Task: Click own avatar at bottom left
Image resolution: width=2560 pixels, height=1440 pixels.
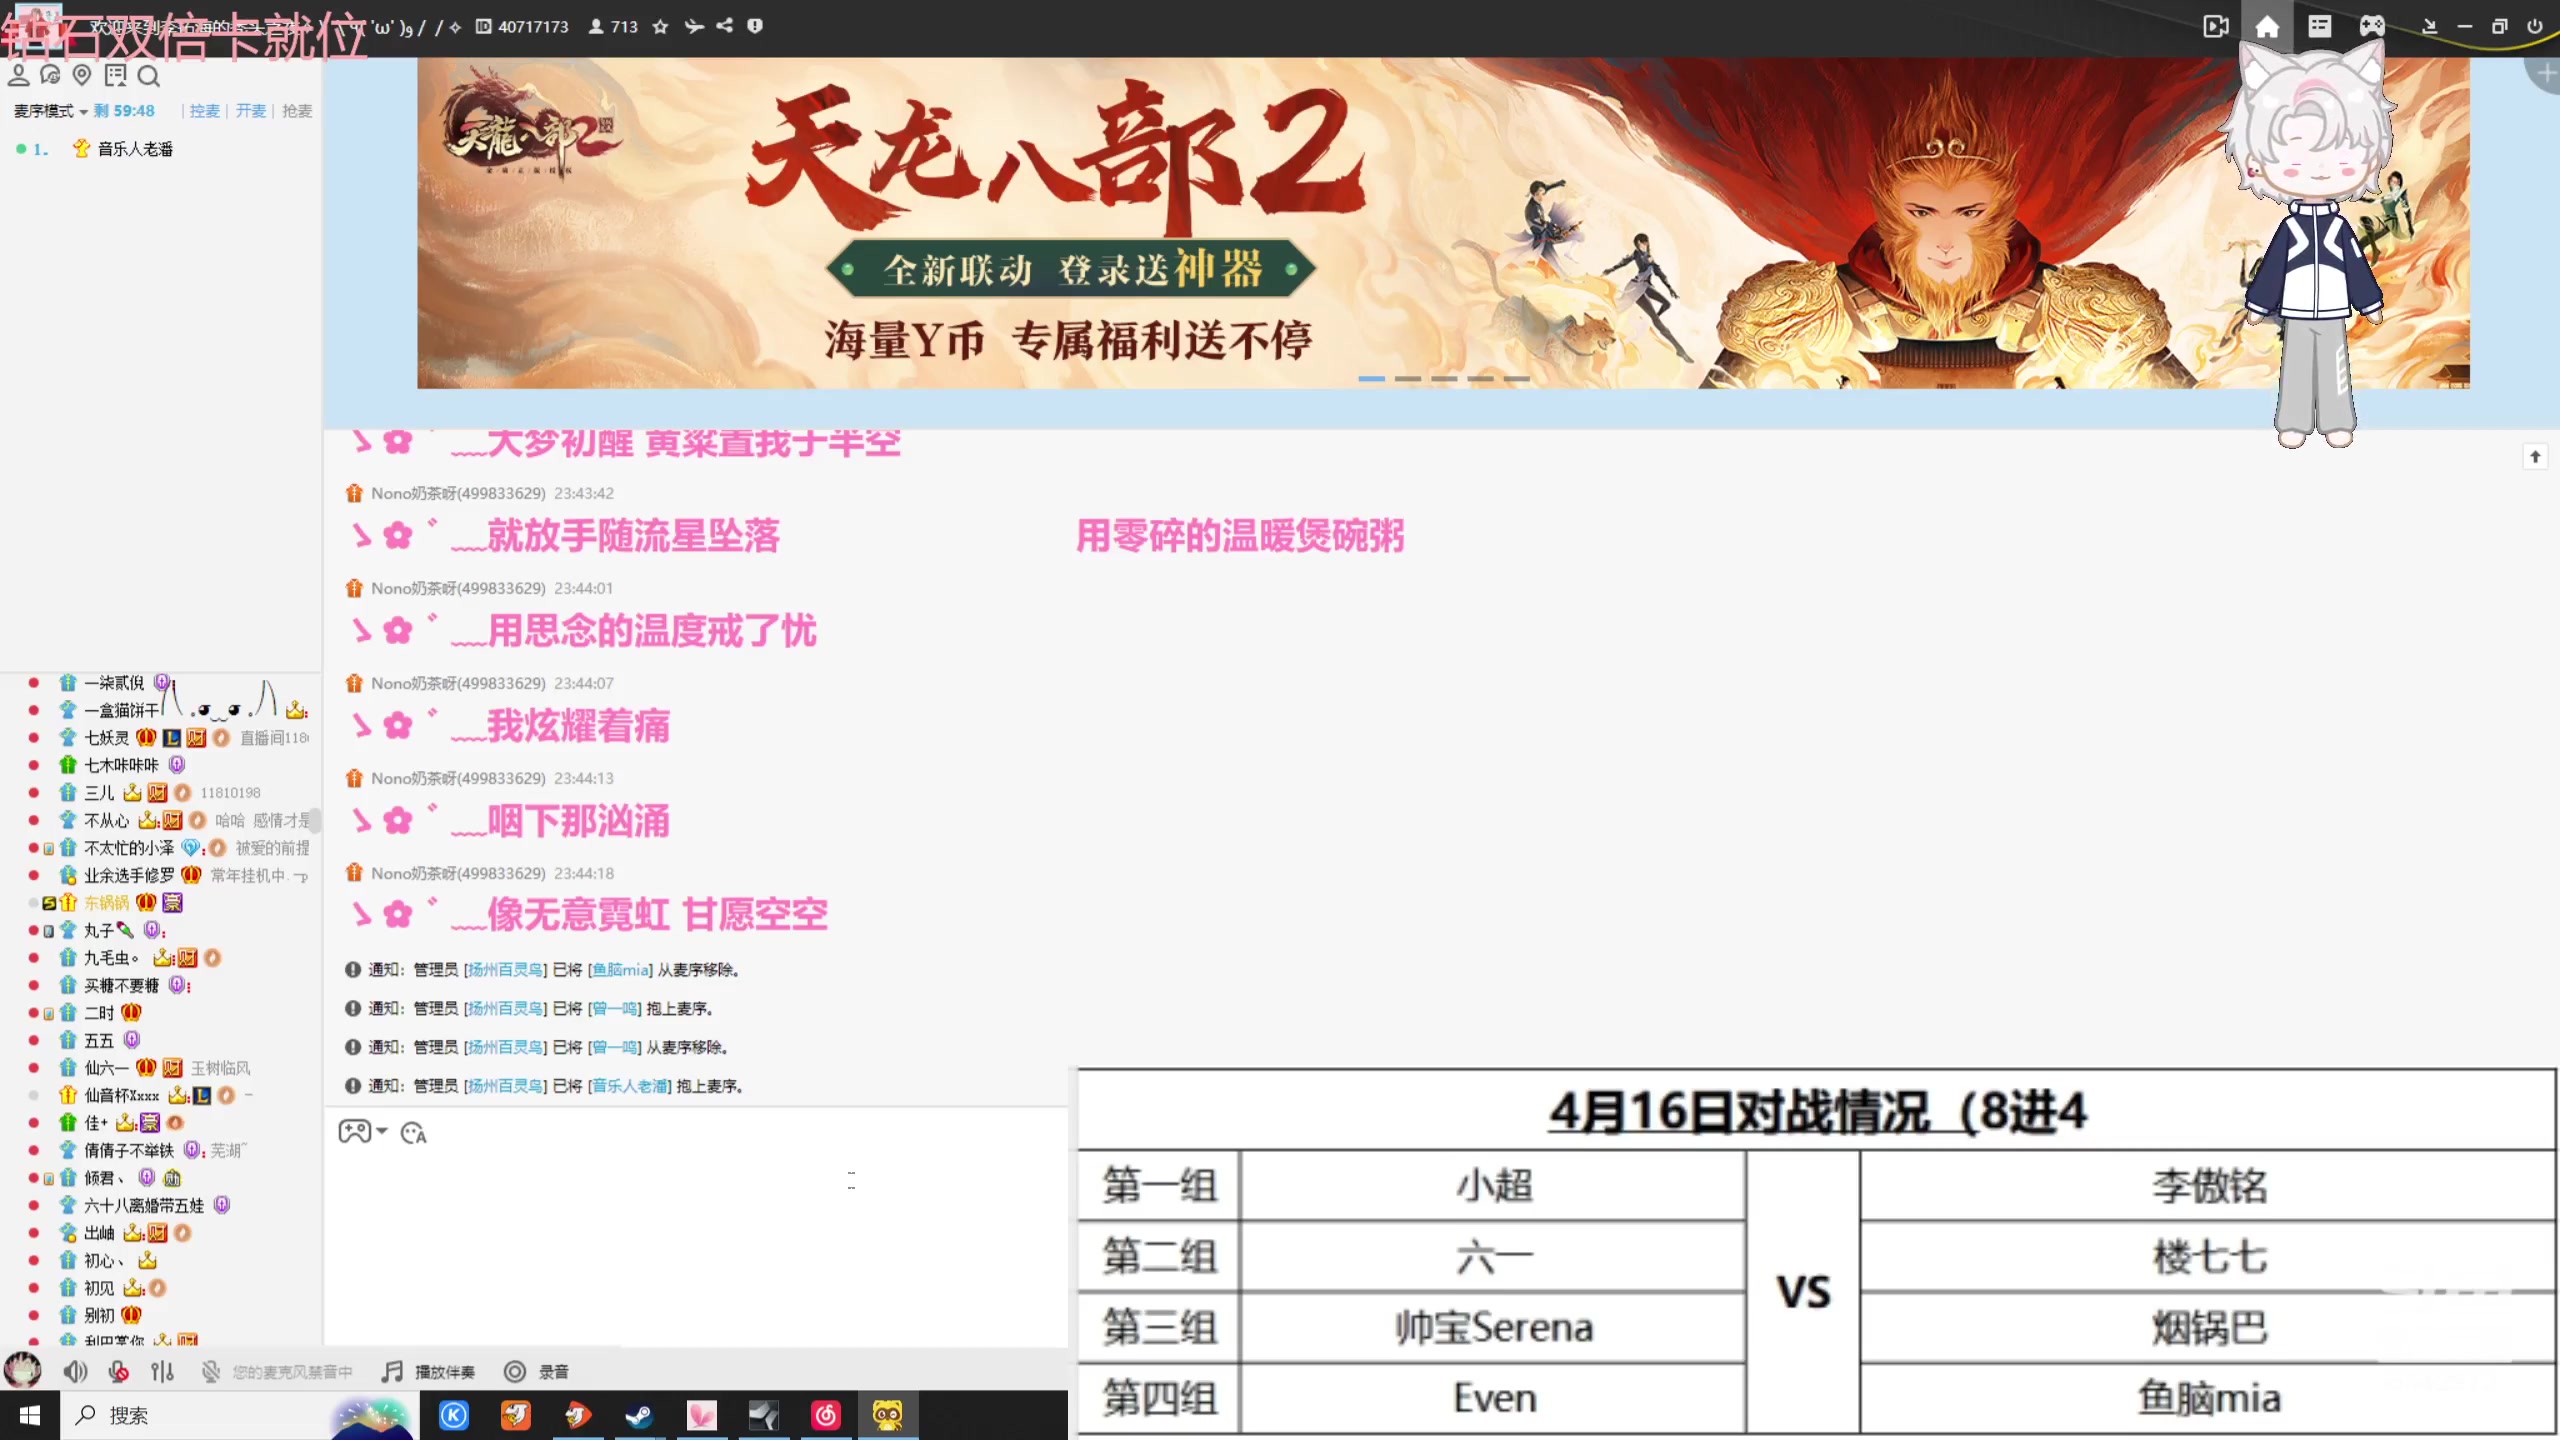Action: point(23,1370)
